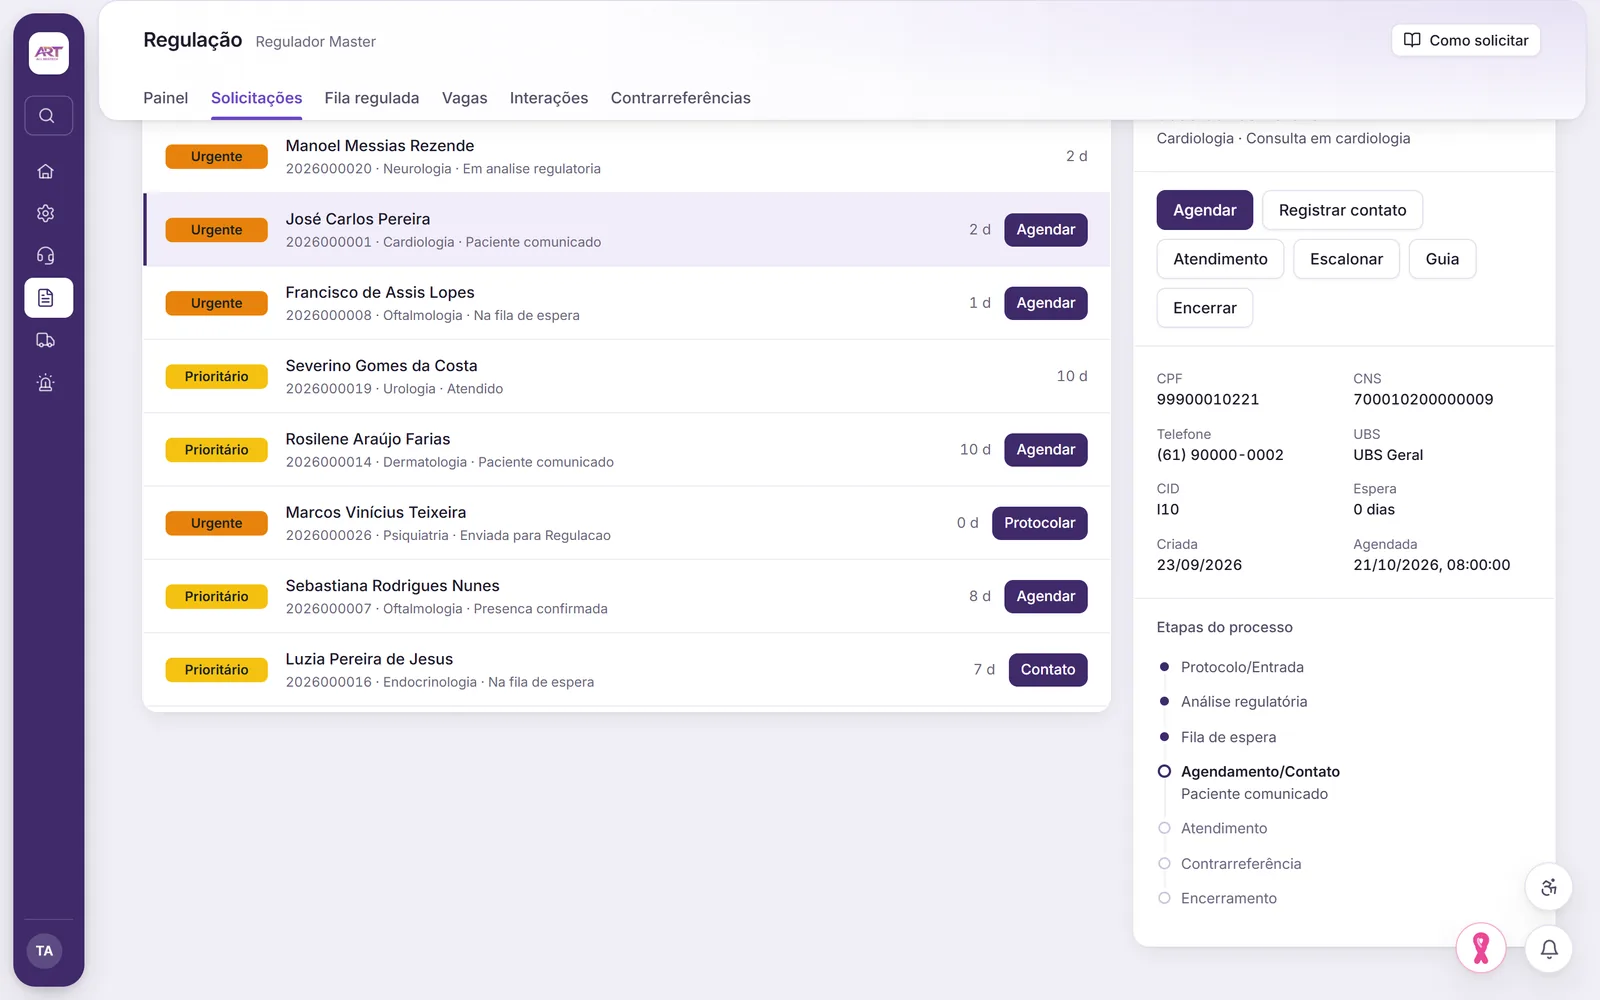The height and width of the screenshot is (1000, 1600).
Task: Click Agendar for Sebastiana Rodrigues Nunes
Action: 1046,596
